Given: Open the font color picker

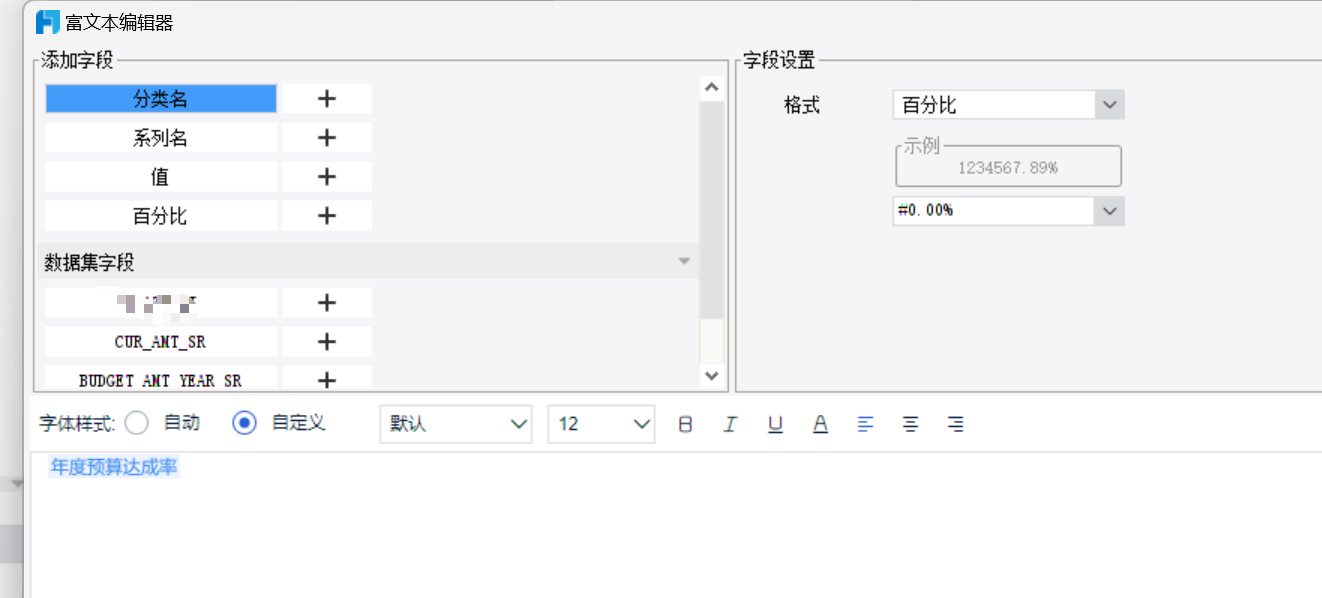Looking at the screenshot, I should tap(820, 424).
